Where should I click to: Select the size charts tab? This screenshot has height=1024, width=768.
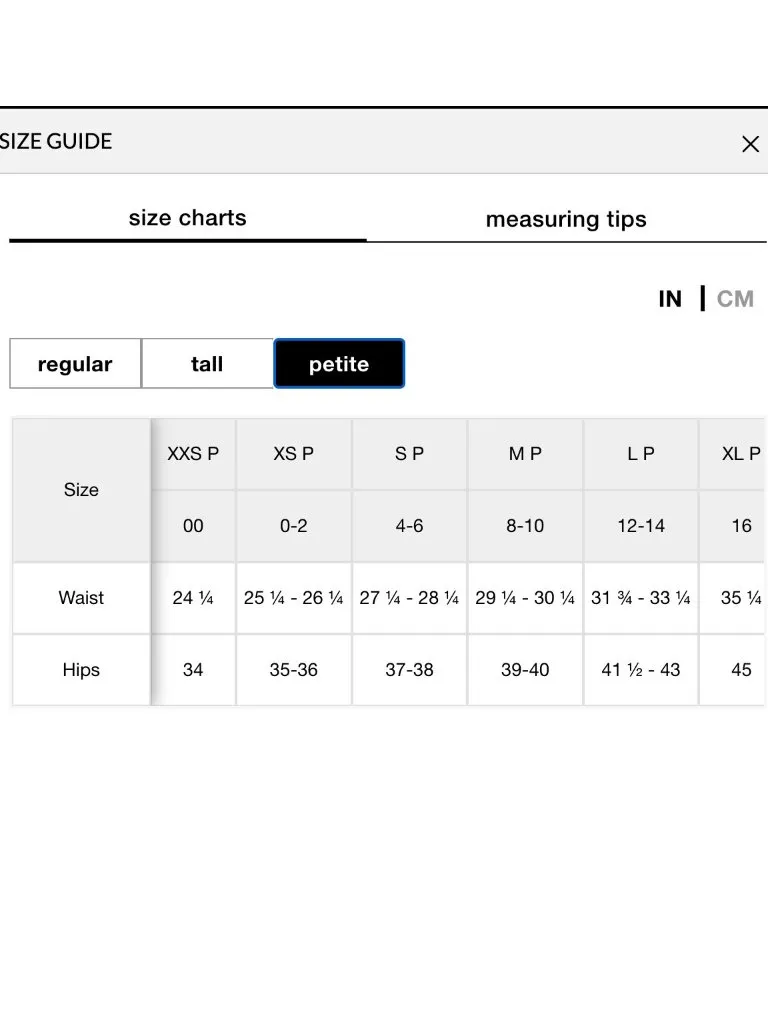[187, 217]
